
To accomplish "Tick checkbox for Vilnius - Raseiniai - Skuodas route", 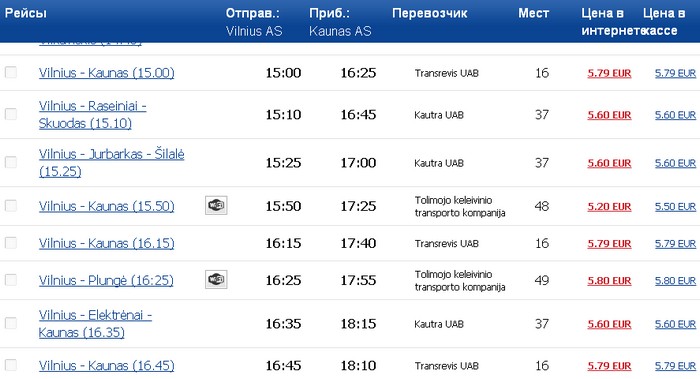I will pos(11,114).
